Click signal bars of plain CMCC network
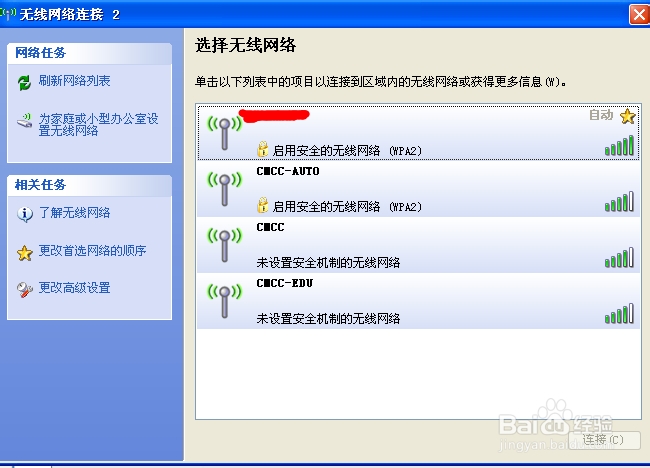Screen dimensions: 650x468 point(619,257)
